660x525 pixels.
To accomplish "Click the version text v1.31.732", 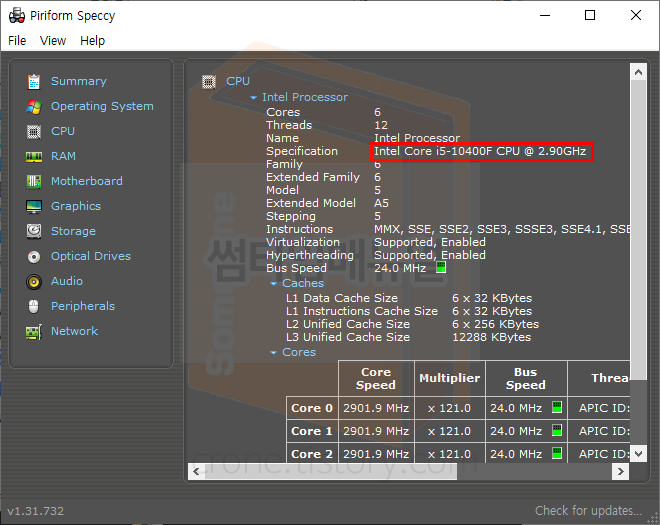I will tap(36, 511).
